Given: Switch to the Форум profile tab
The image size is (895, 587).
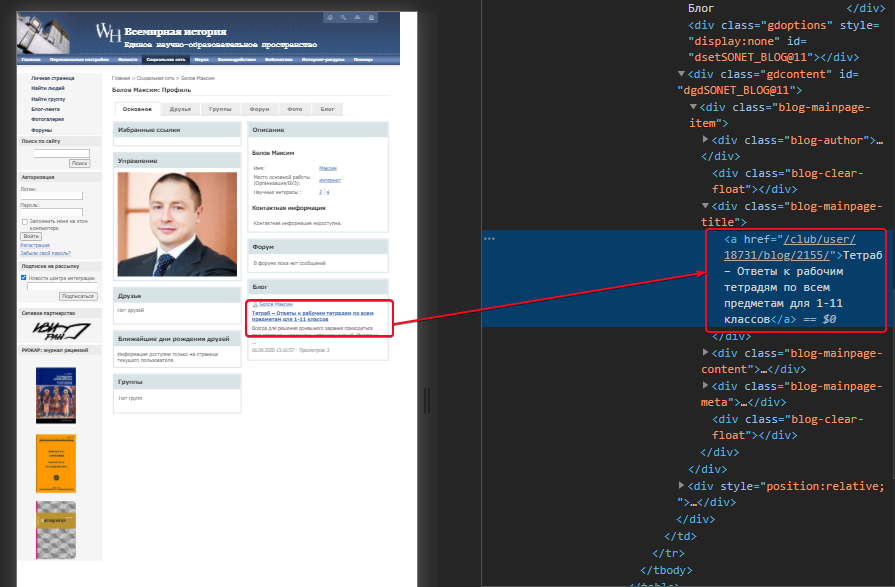Looking at the screenshot, I should pos(259,109).
